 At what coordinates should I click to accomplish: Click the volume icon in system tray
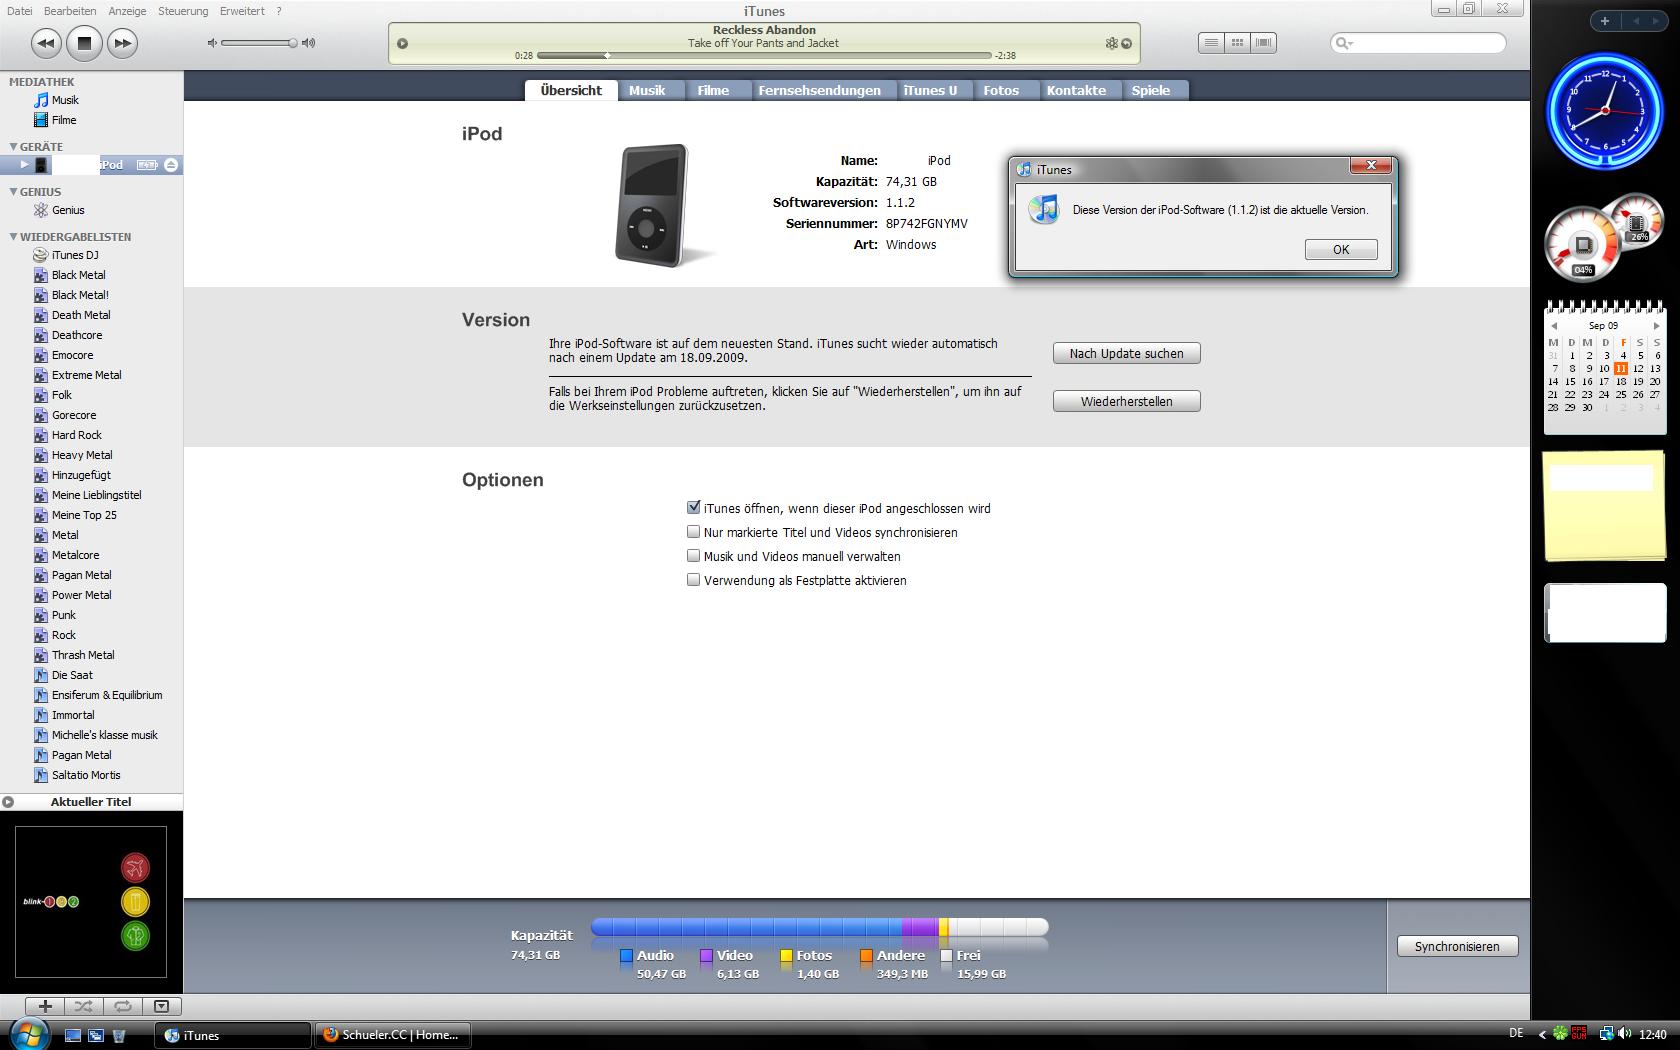coord(1624,1034)
